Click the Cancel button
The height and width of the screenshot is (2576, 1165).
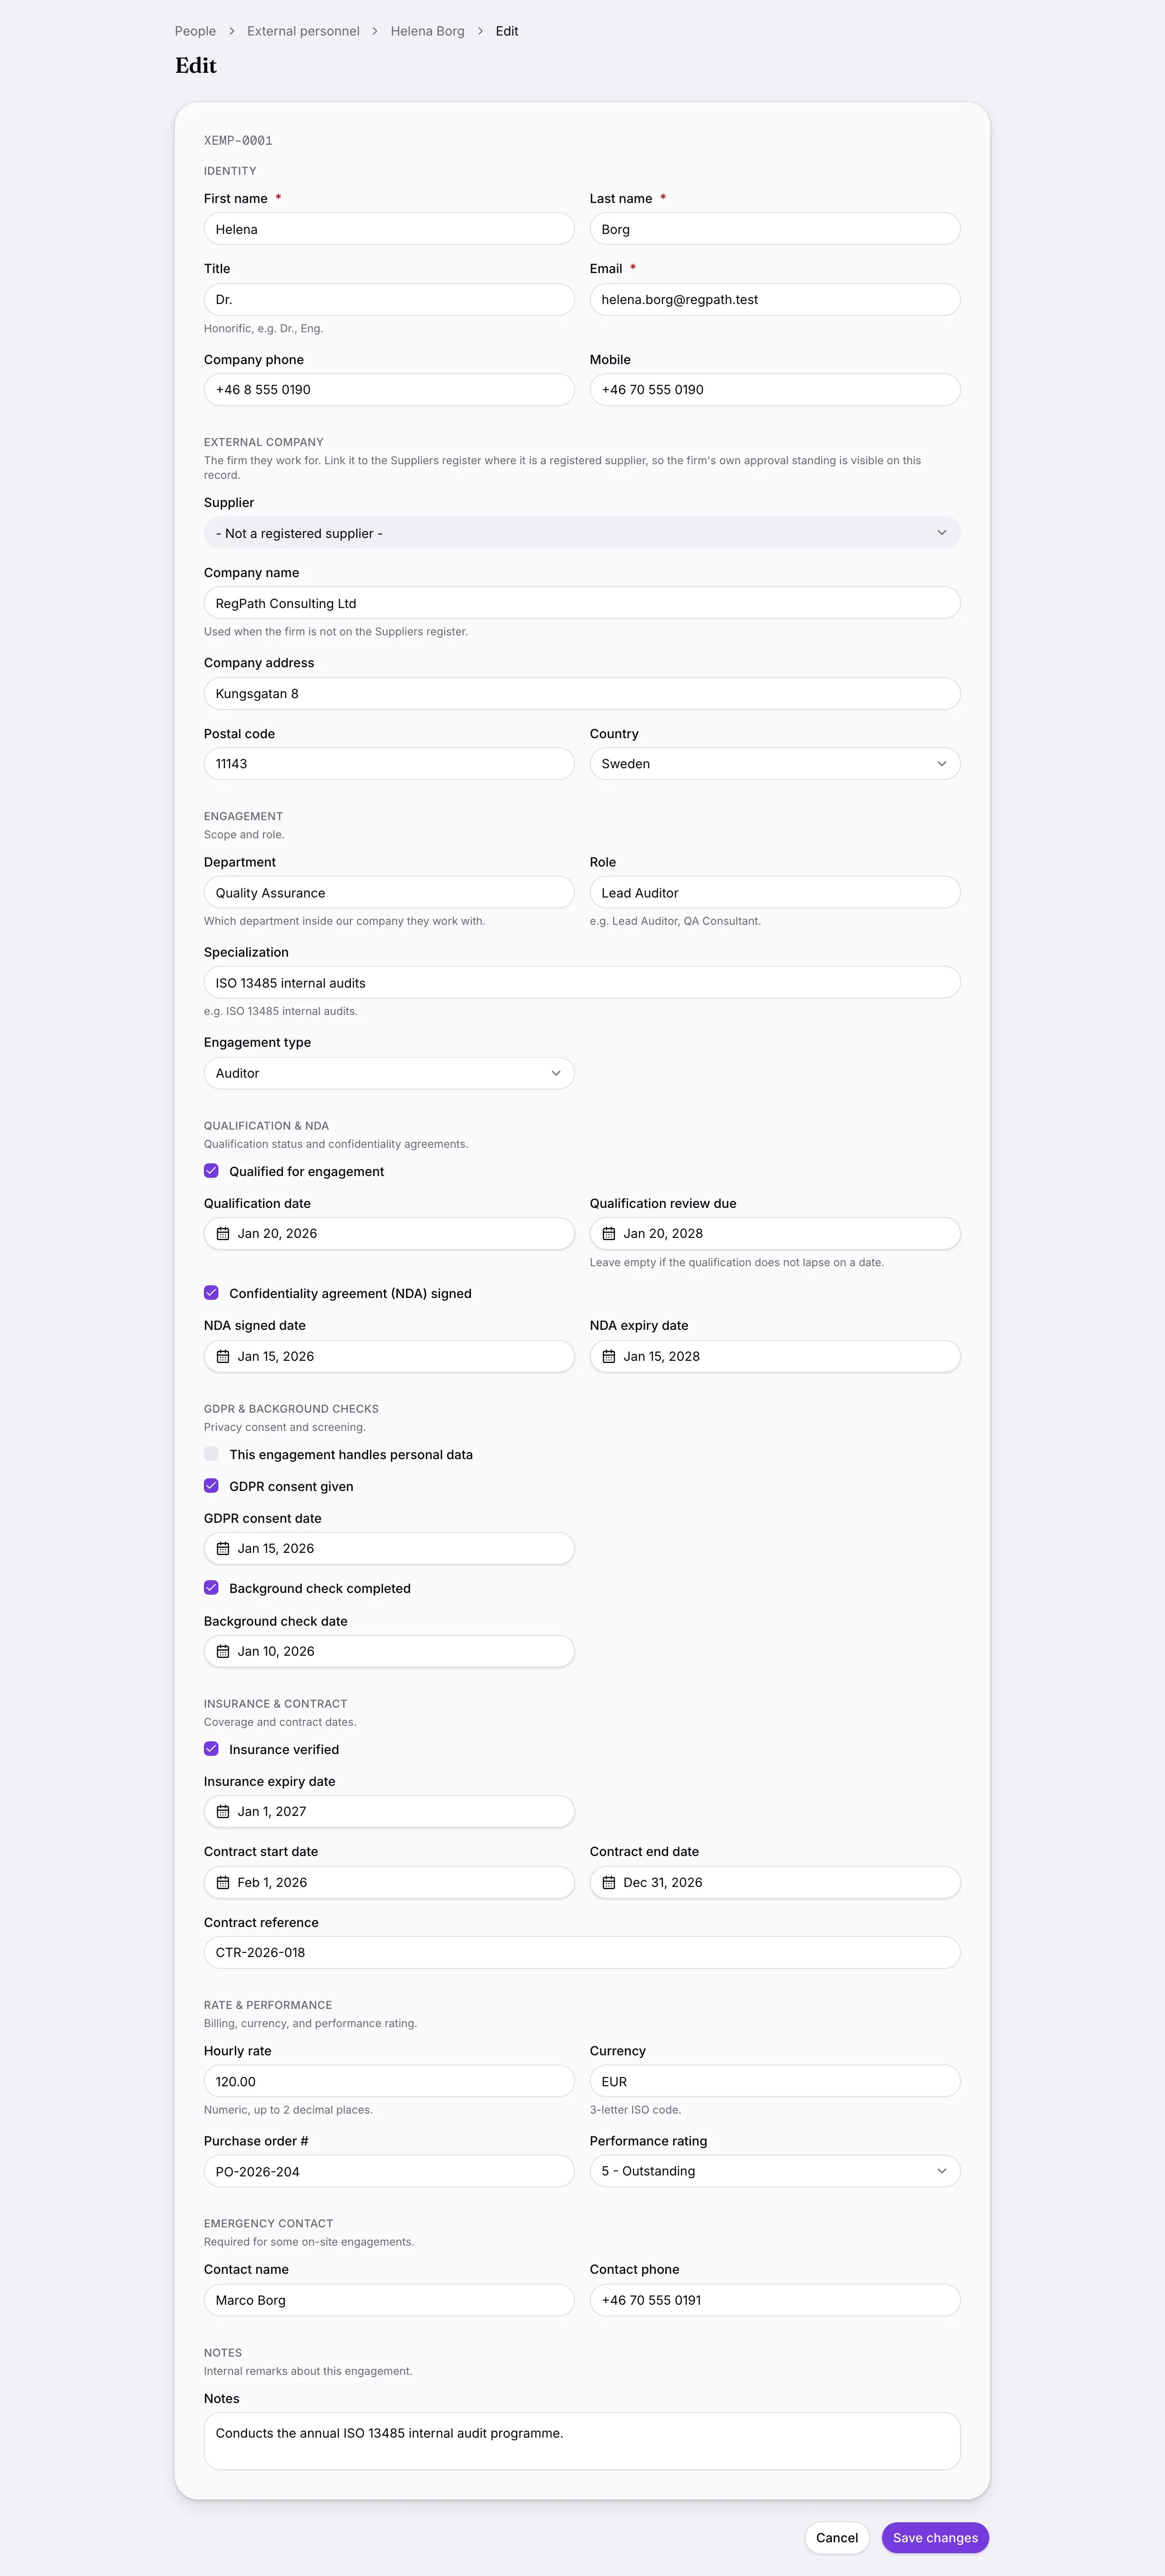pyautogui.click(x=836, y=2538)
